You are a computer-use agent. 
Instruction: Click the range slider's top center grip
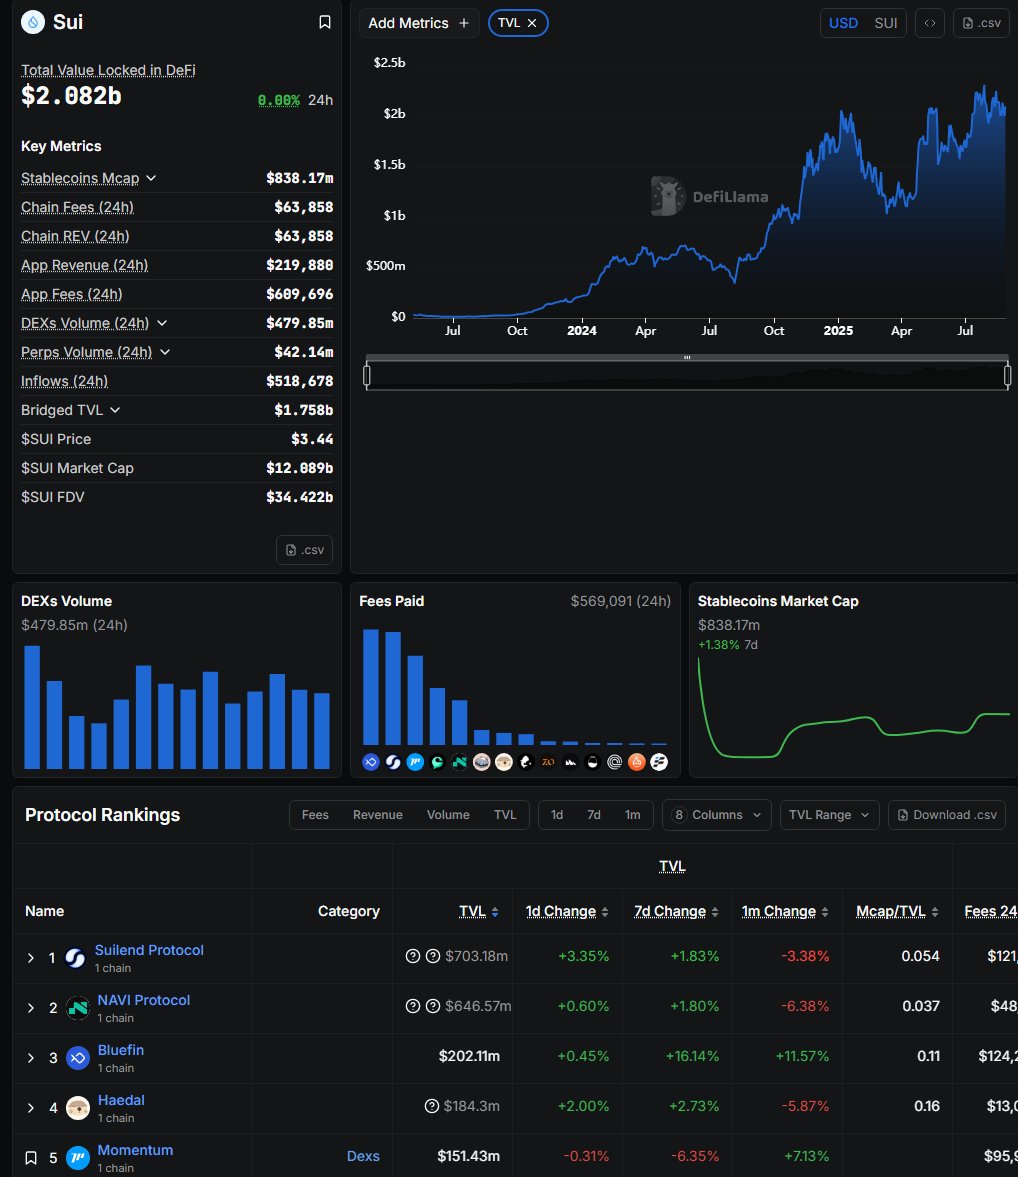pos(687,357)
